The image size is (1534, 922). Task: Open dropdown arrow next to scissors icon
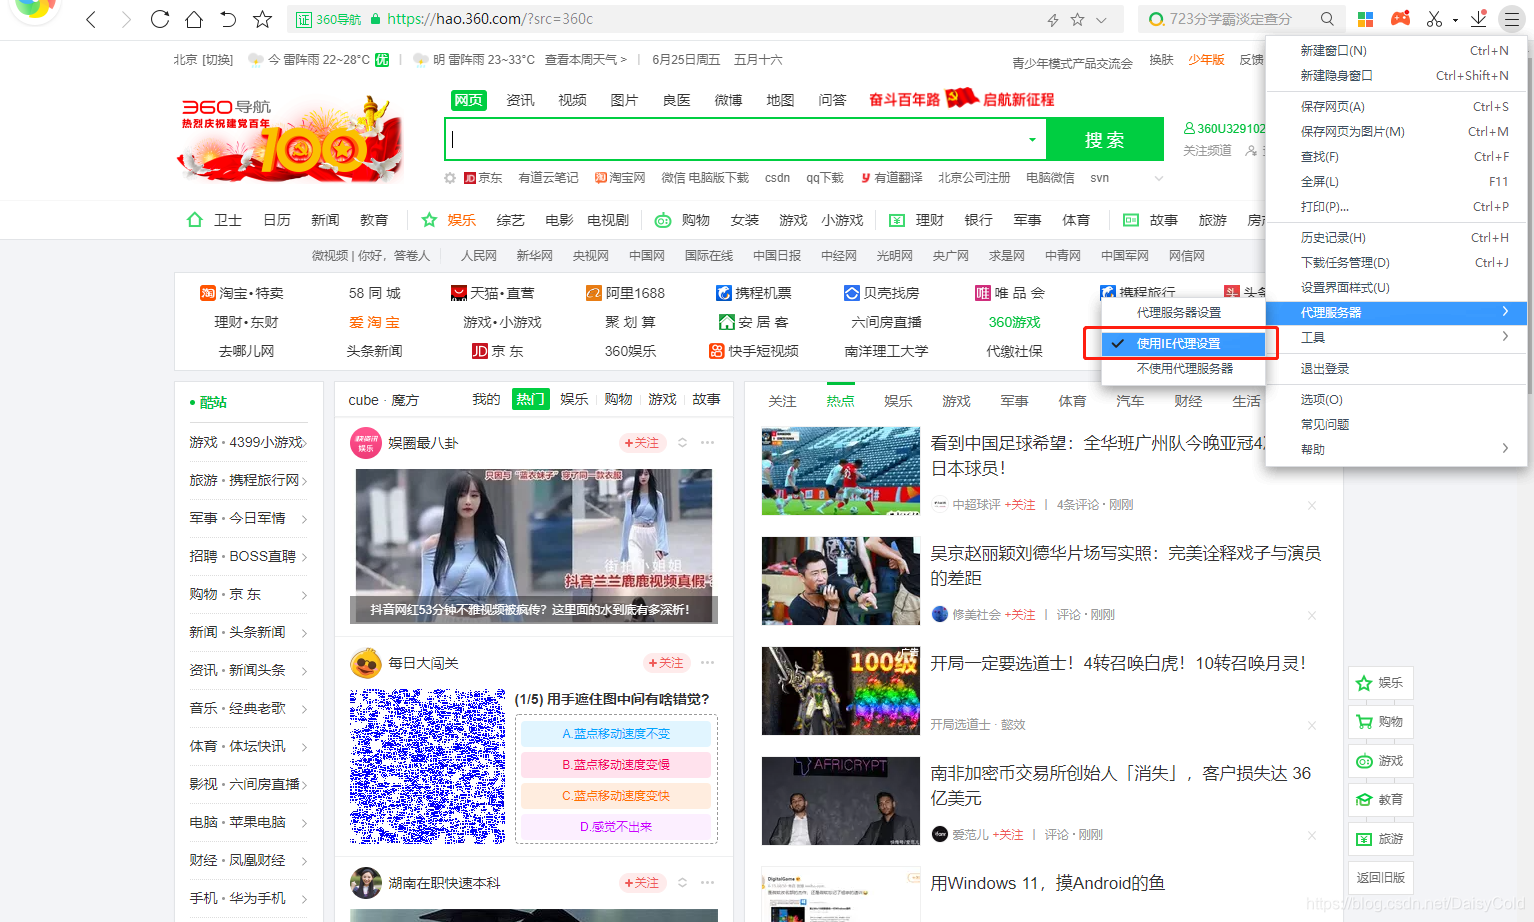coord(1455,20)
